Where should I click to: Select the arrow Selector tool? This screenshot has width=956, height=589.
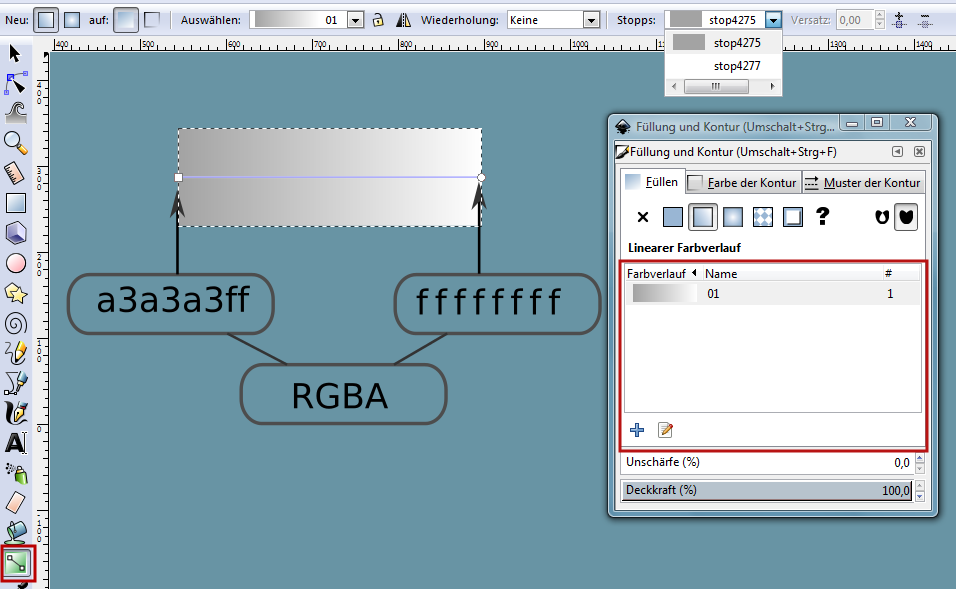(15, 54)
